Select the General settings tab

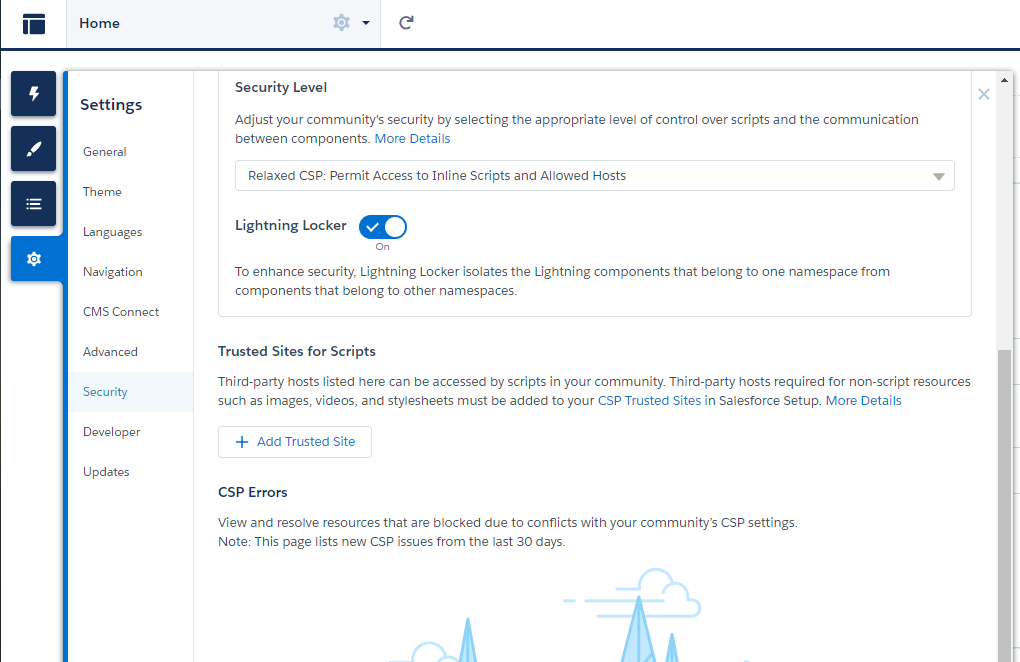click(x=105, y=152)
